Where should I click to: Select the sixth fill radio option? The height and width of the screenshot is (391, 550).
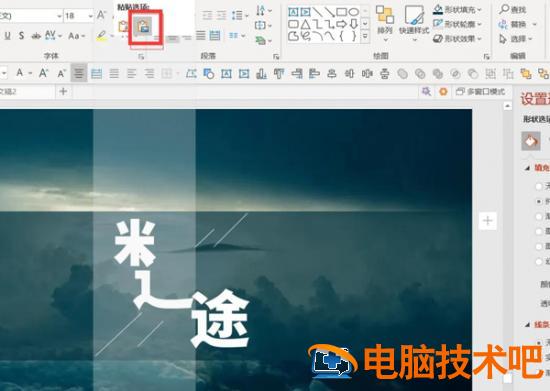539,262
